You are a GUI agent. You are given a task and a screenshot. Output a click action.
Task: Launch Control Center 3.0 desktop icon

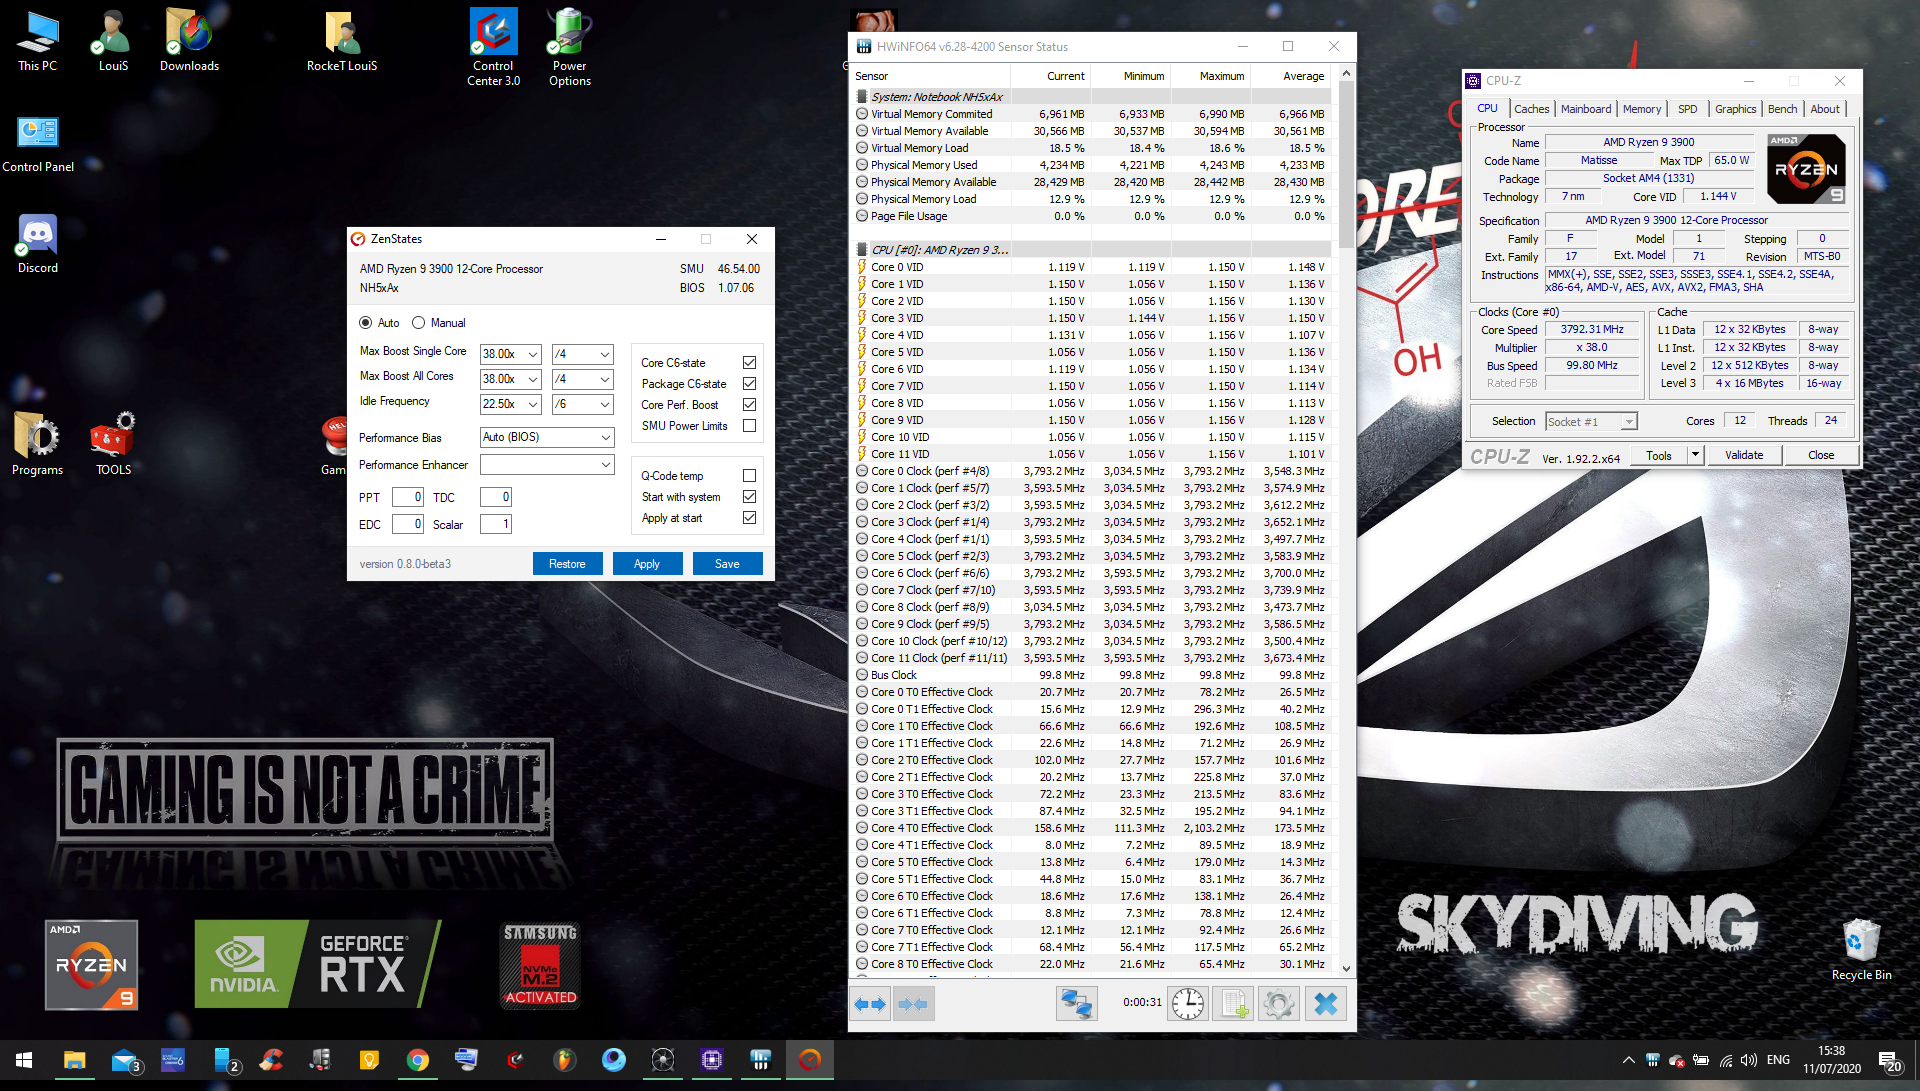493,48
